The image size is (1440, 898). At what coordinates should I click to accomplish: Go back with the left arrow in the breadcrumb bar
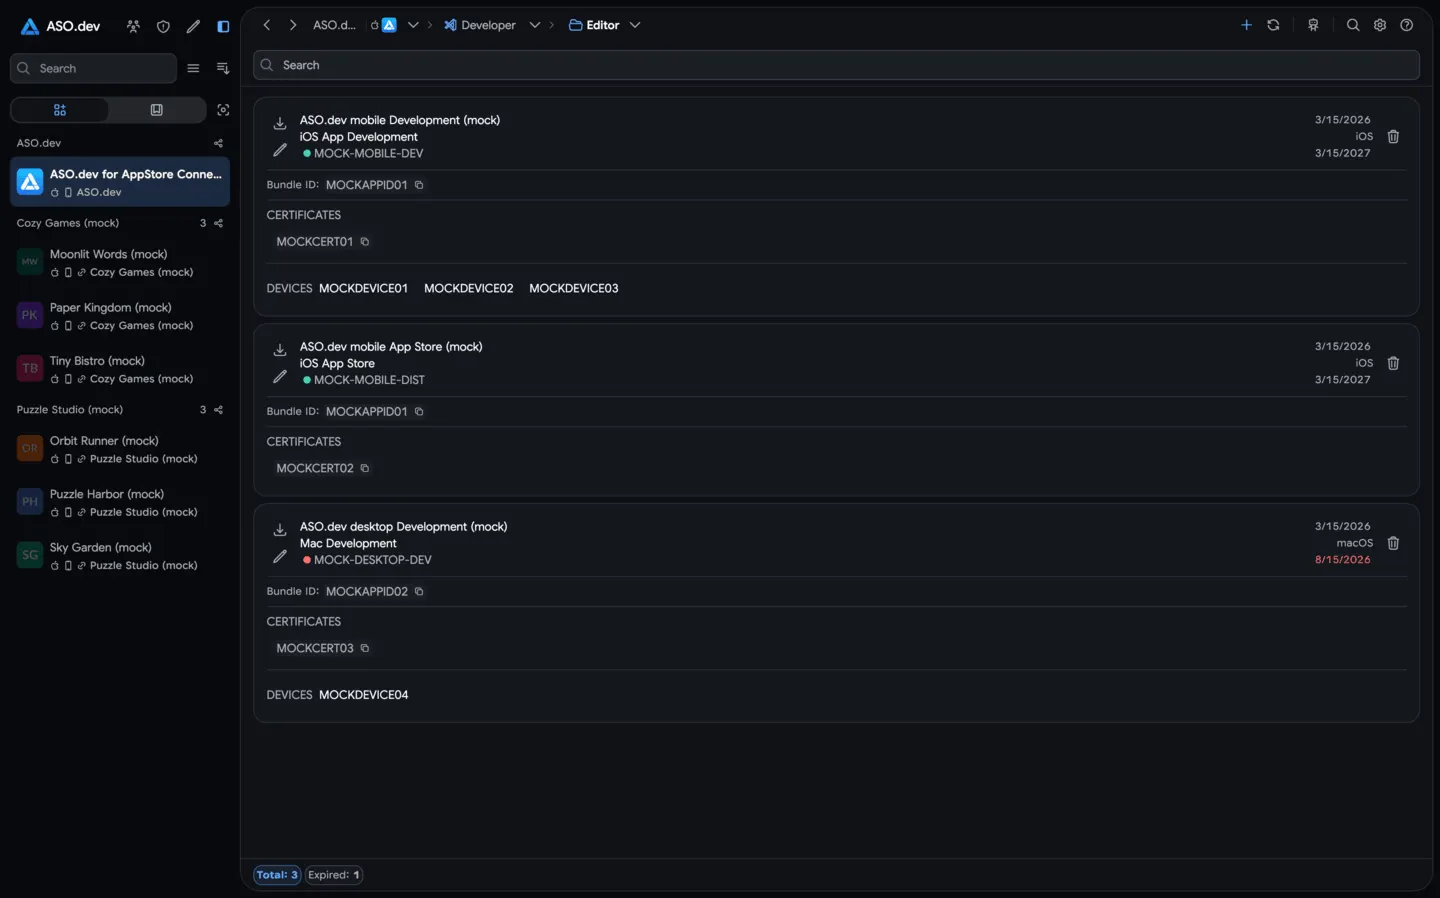click(267, 25)
